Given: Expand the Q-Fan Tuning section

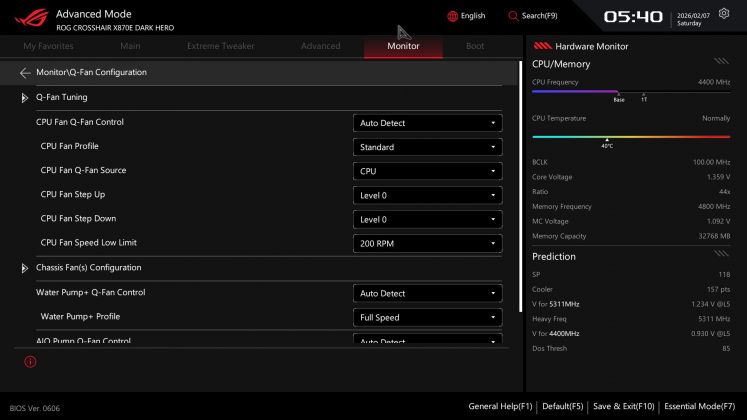Looking at the screenshot, I should pyautogui.click(x=25, y=98).
